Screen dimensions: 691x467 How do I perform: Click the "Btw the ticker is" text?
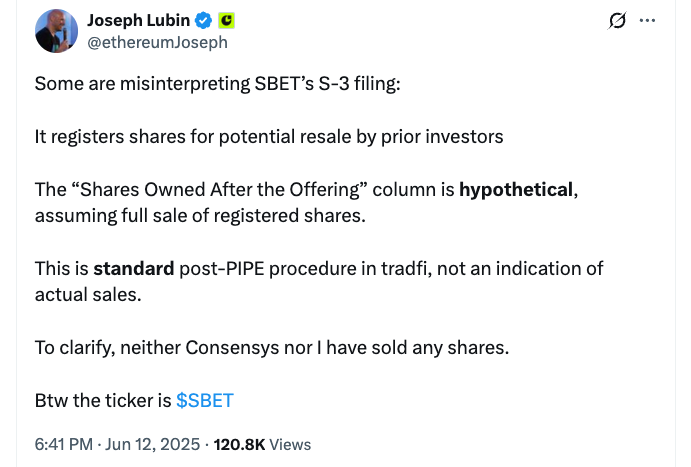(103, 400)
